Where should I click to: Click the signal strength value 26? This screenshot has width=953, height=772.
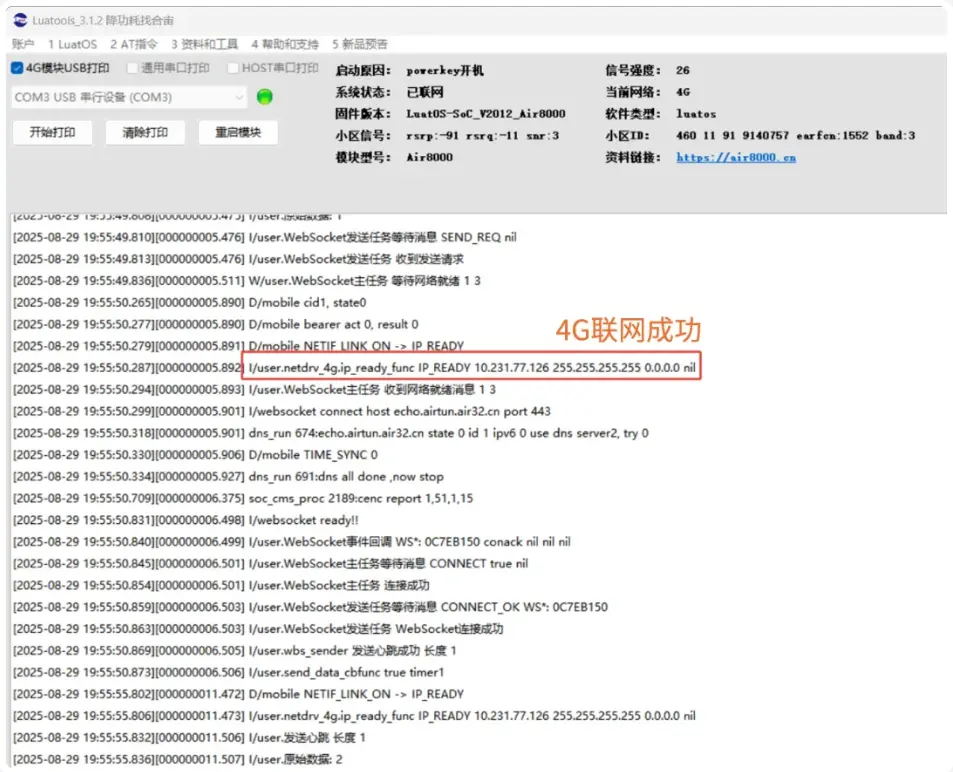[683, 71]
